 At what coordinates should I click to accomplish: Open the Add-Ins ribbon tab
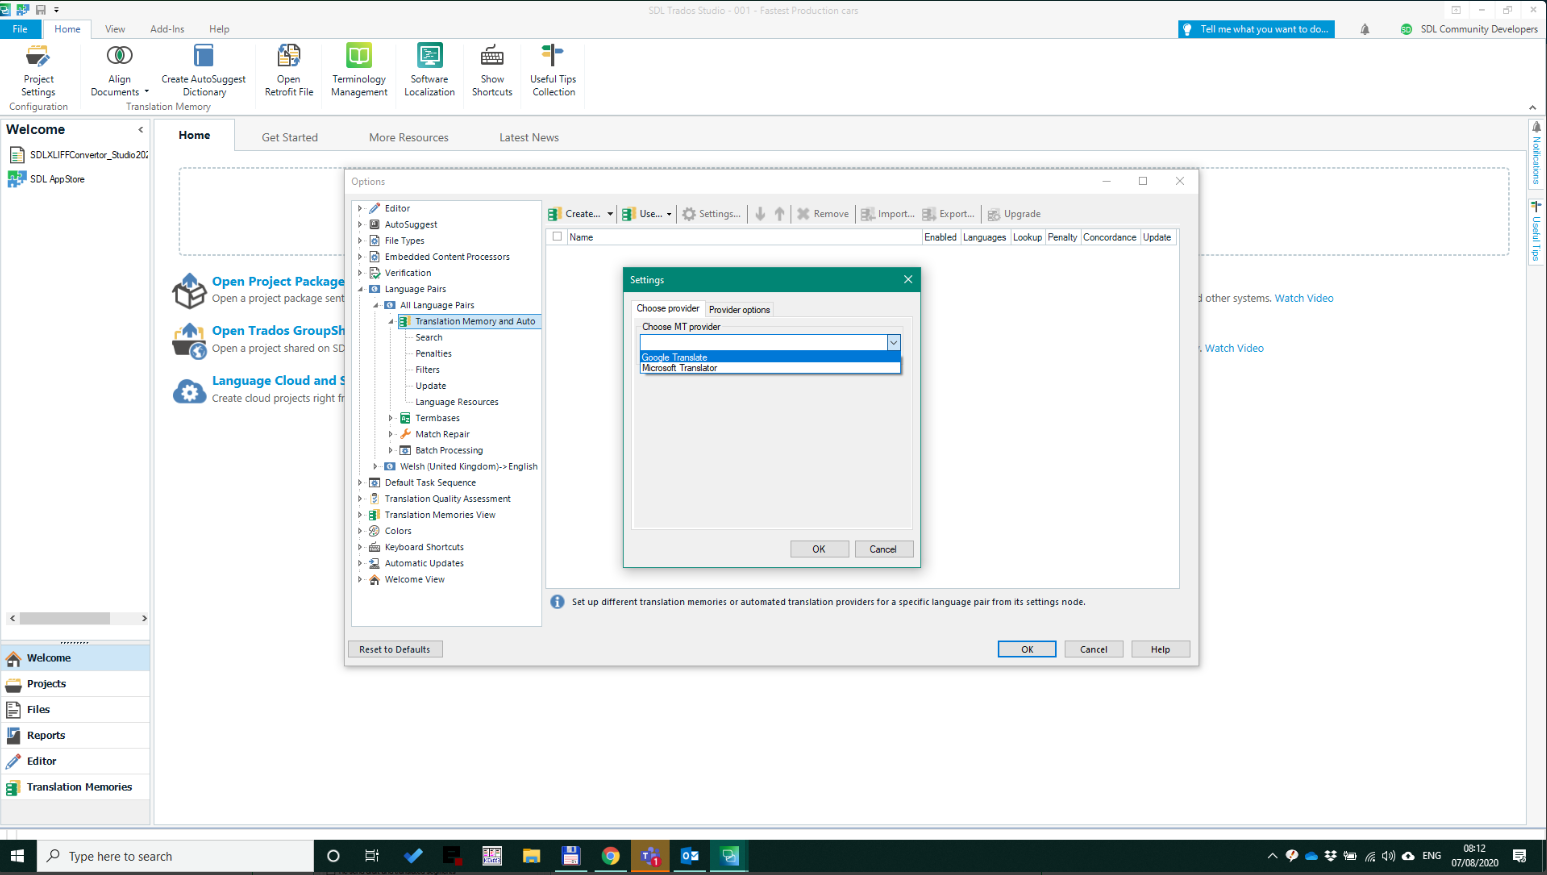(x=167, y=29)
